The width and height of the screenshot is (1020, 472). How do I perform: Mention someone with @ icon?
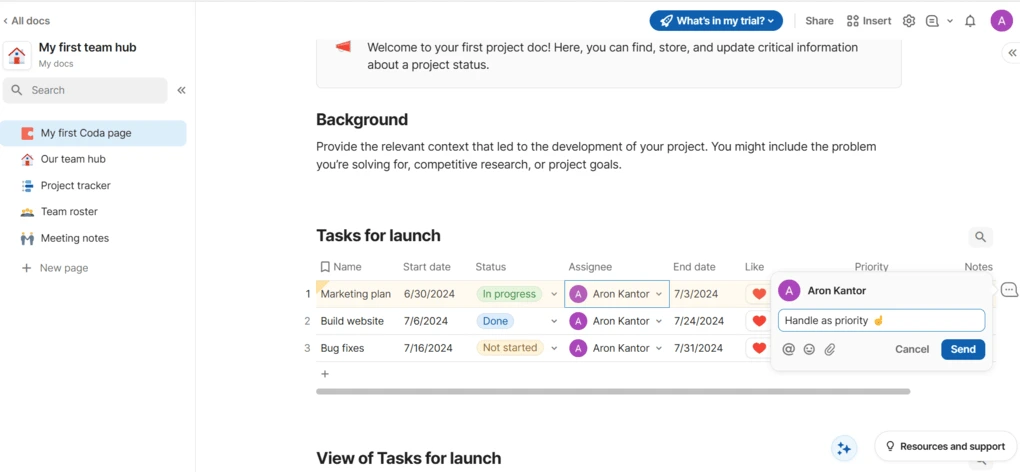pos(788,350)
